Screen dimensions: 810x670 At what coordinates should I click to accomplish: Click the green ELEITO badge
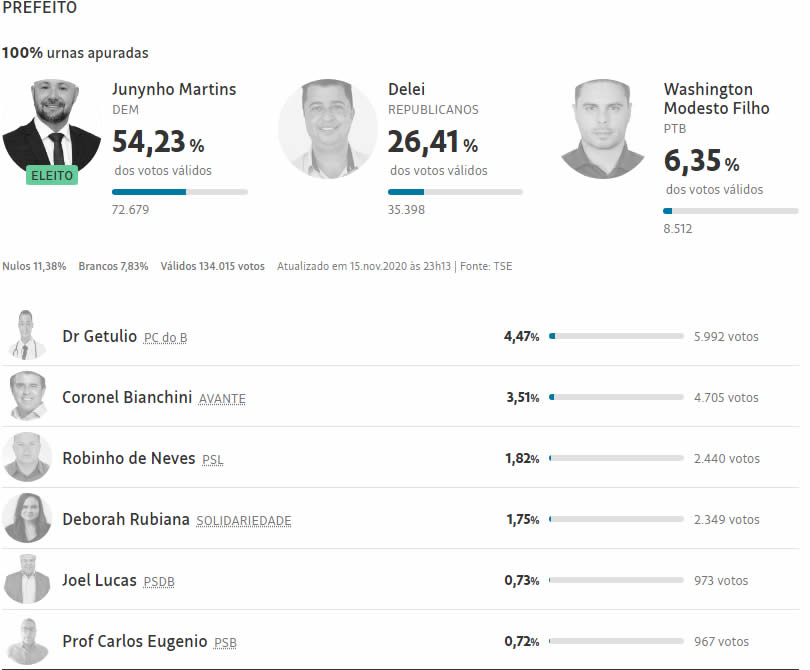(x=52, y=175)
